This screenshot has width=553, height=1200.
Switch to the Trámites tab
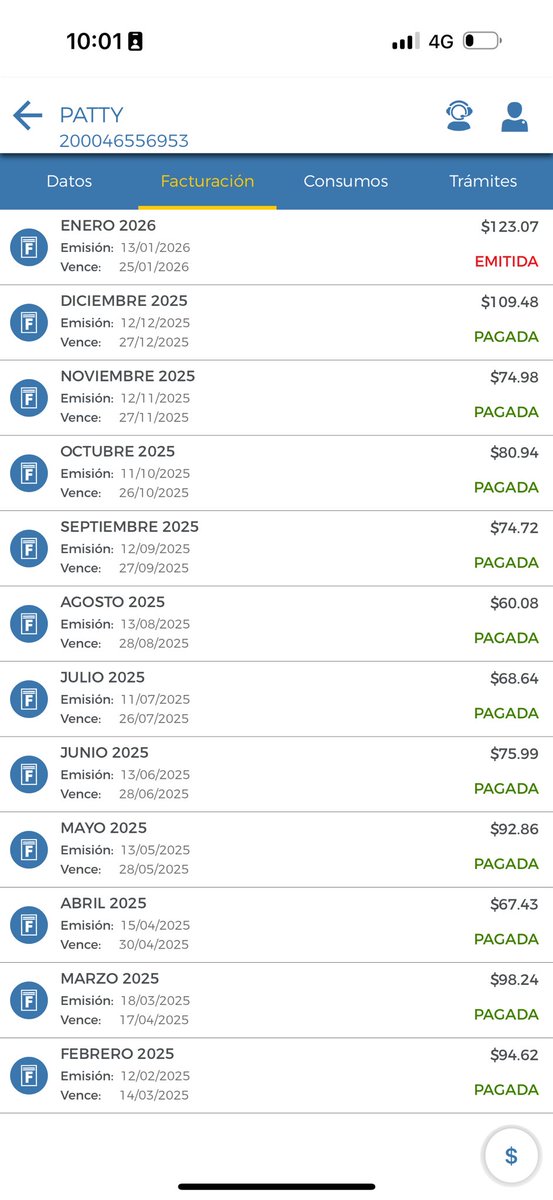pos(483,181)
